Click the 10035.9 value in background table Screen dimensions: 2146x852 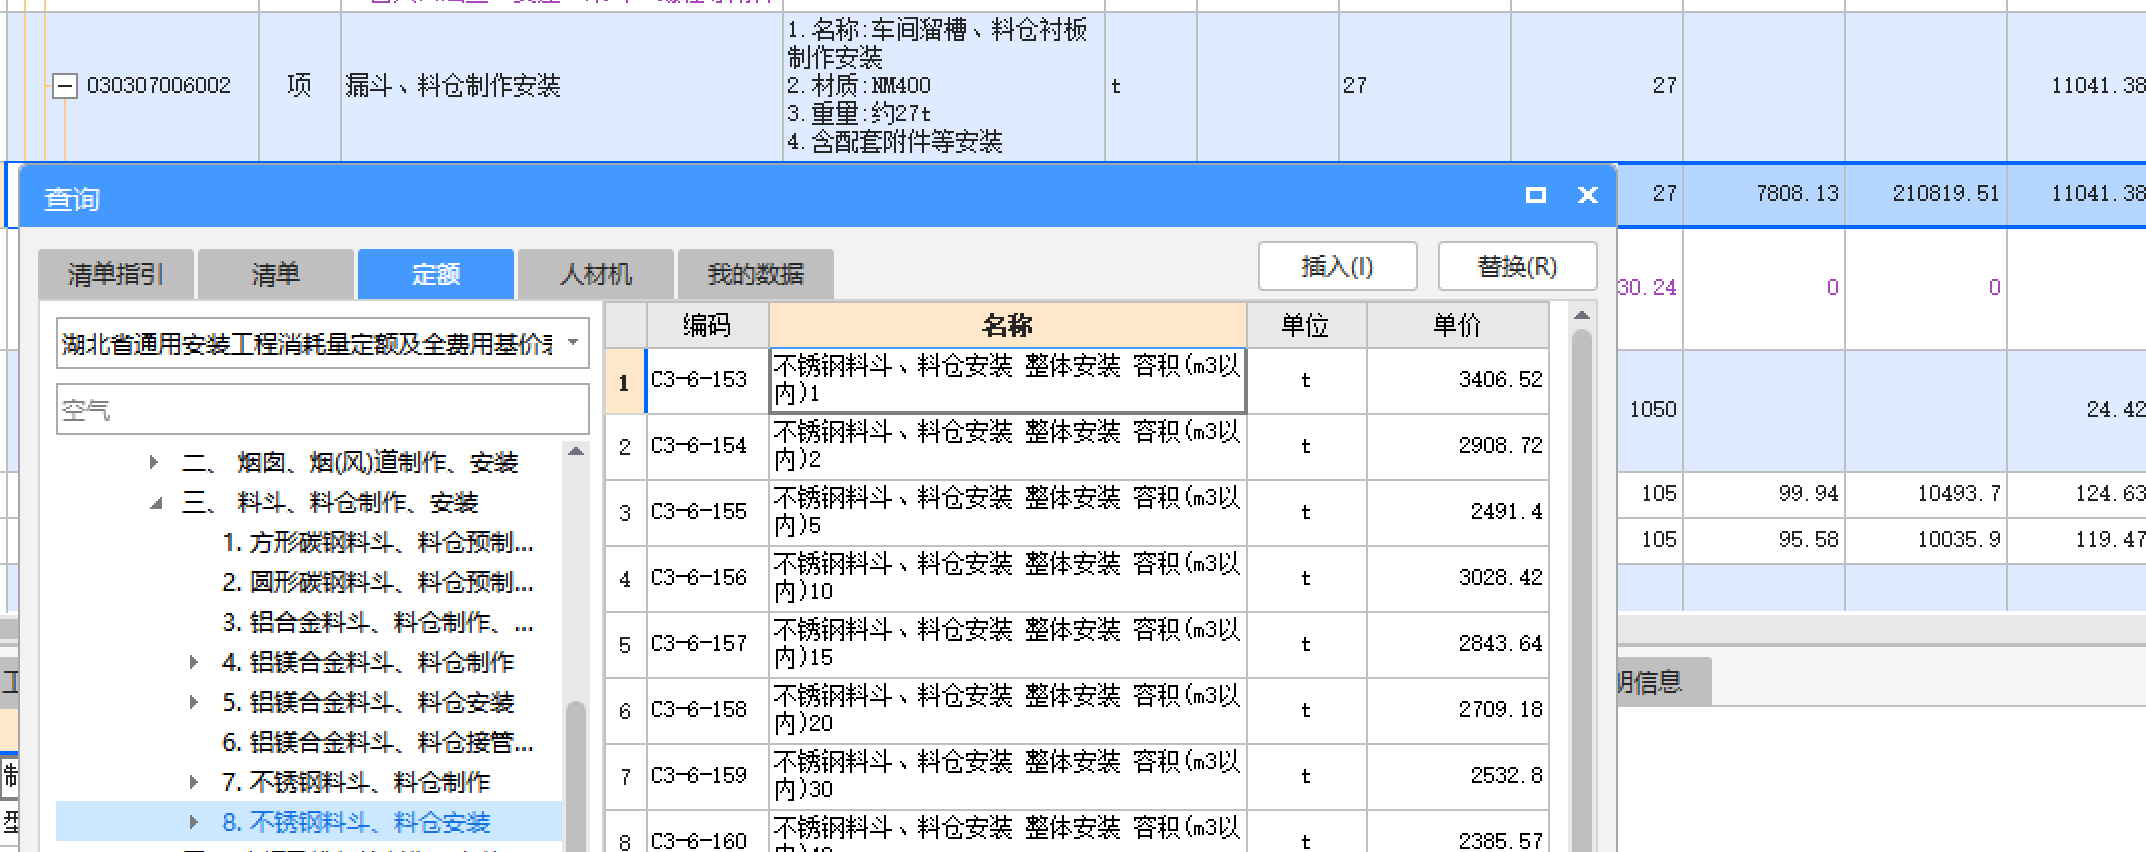pos(1926,539)
